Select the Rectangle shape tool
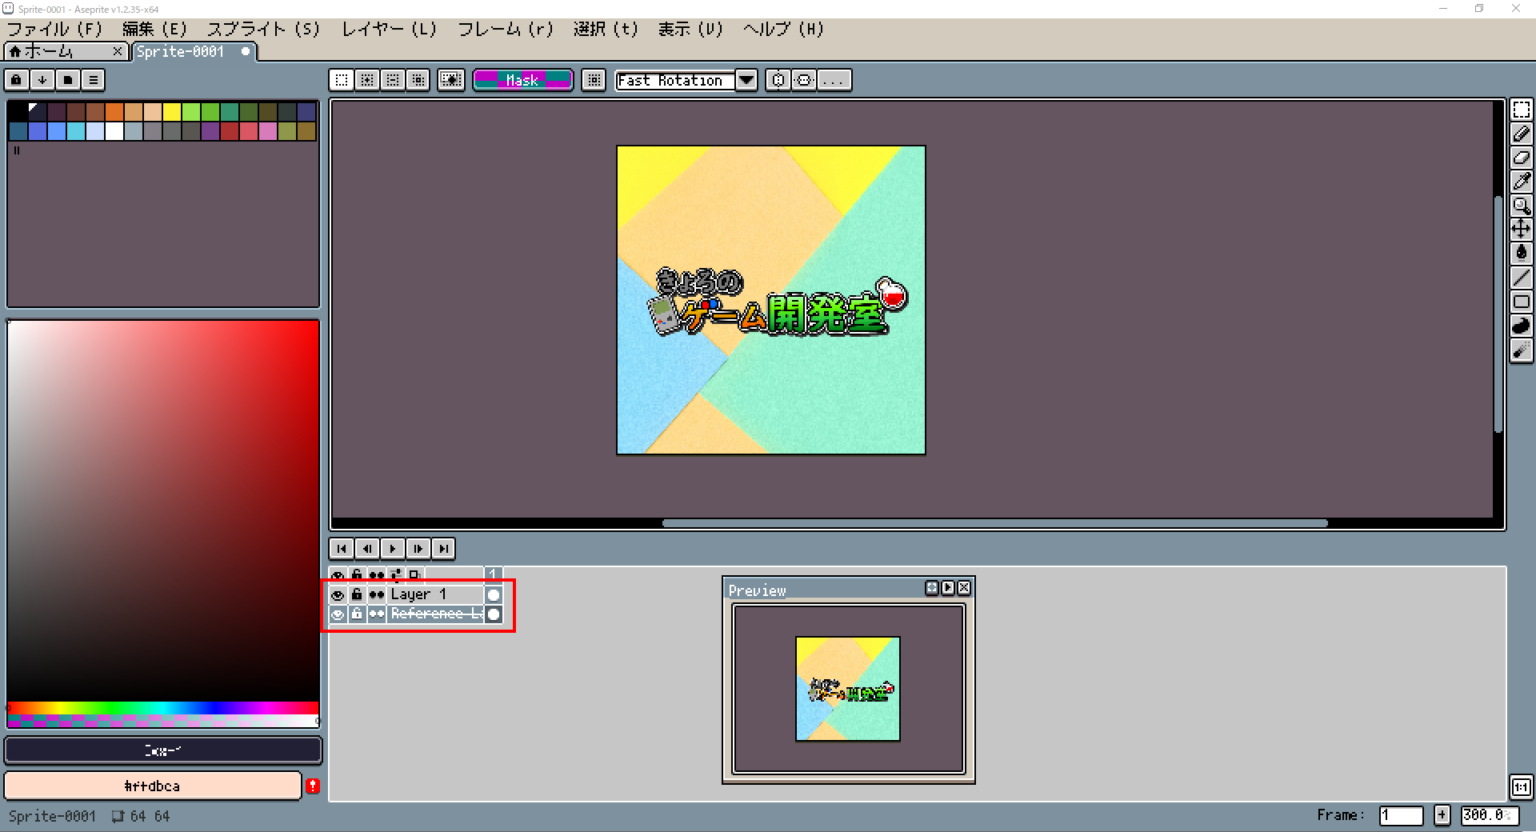1536x832 pixels. (x=1521, y=302)
